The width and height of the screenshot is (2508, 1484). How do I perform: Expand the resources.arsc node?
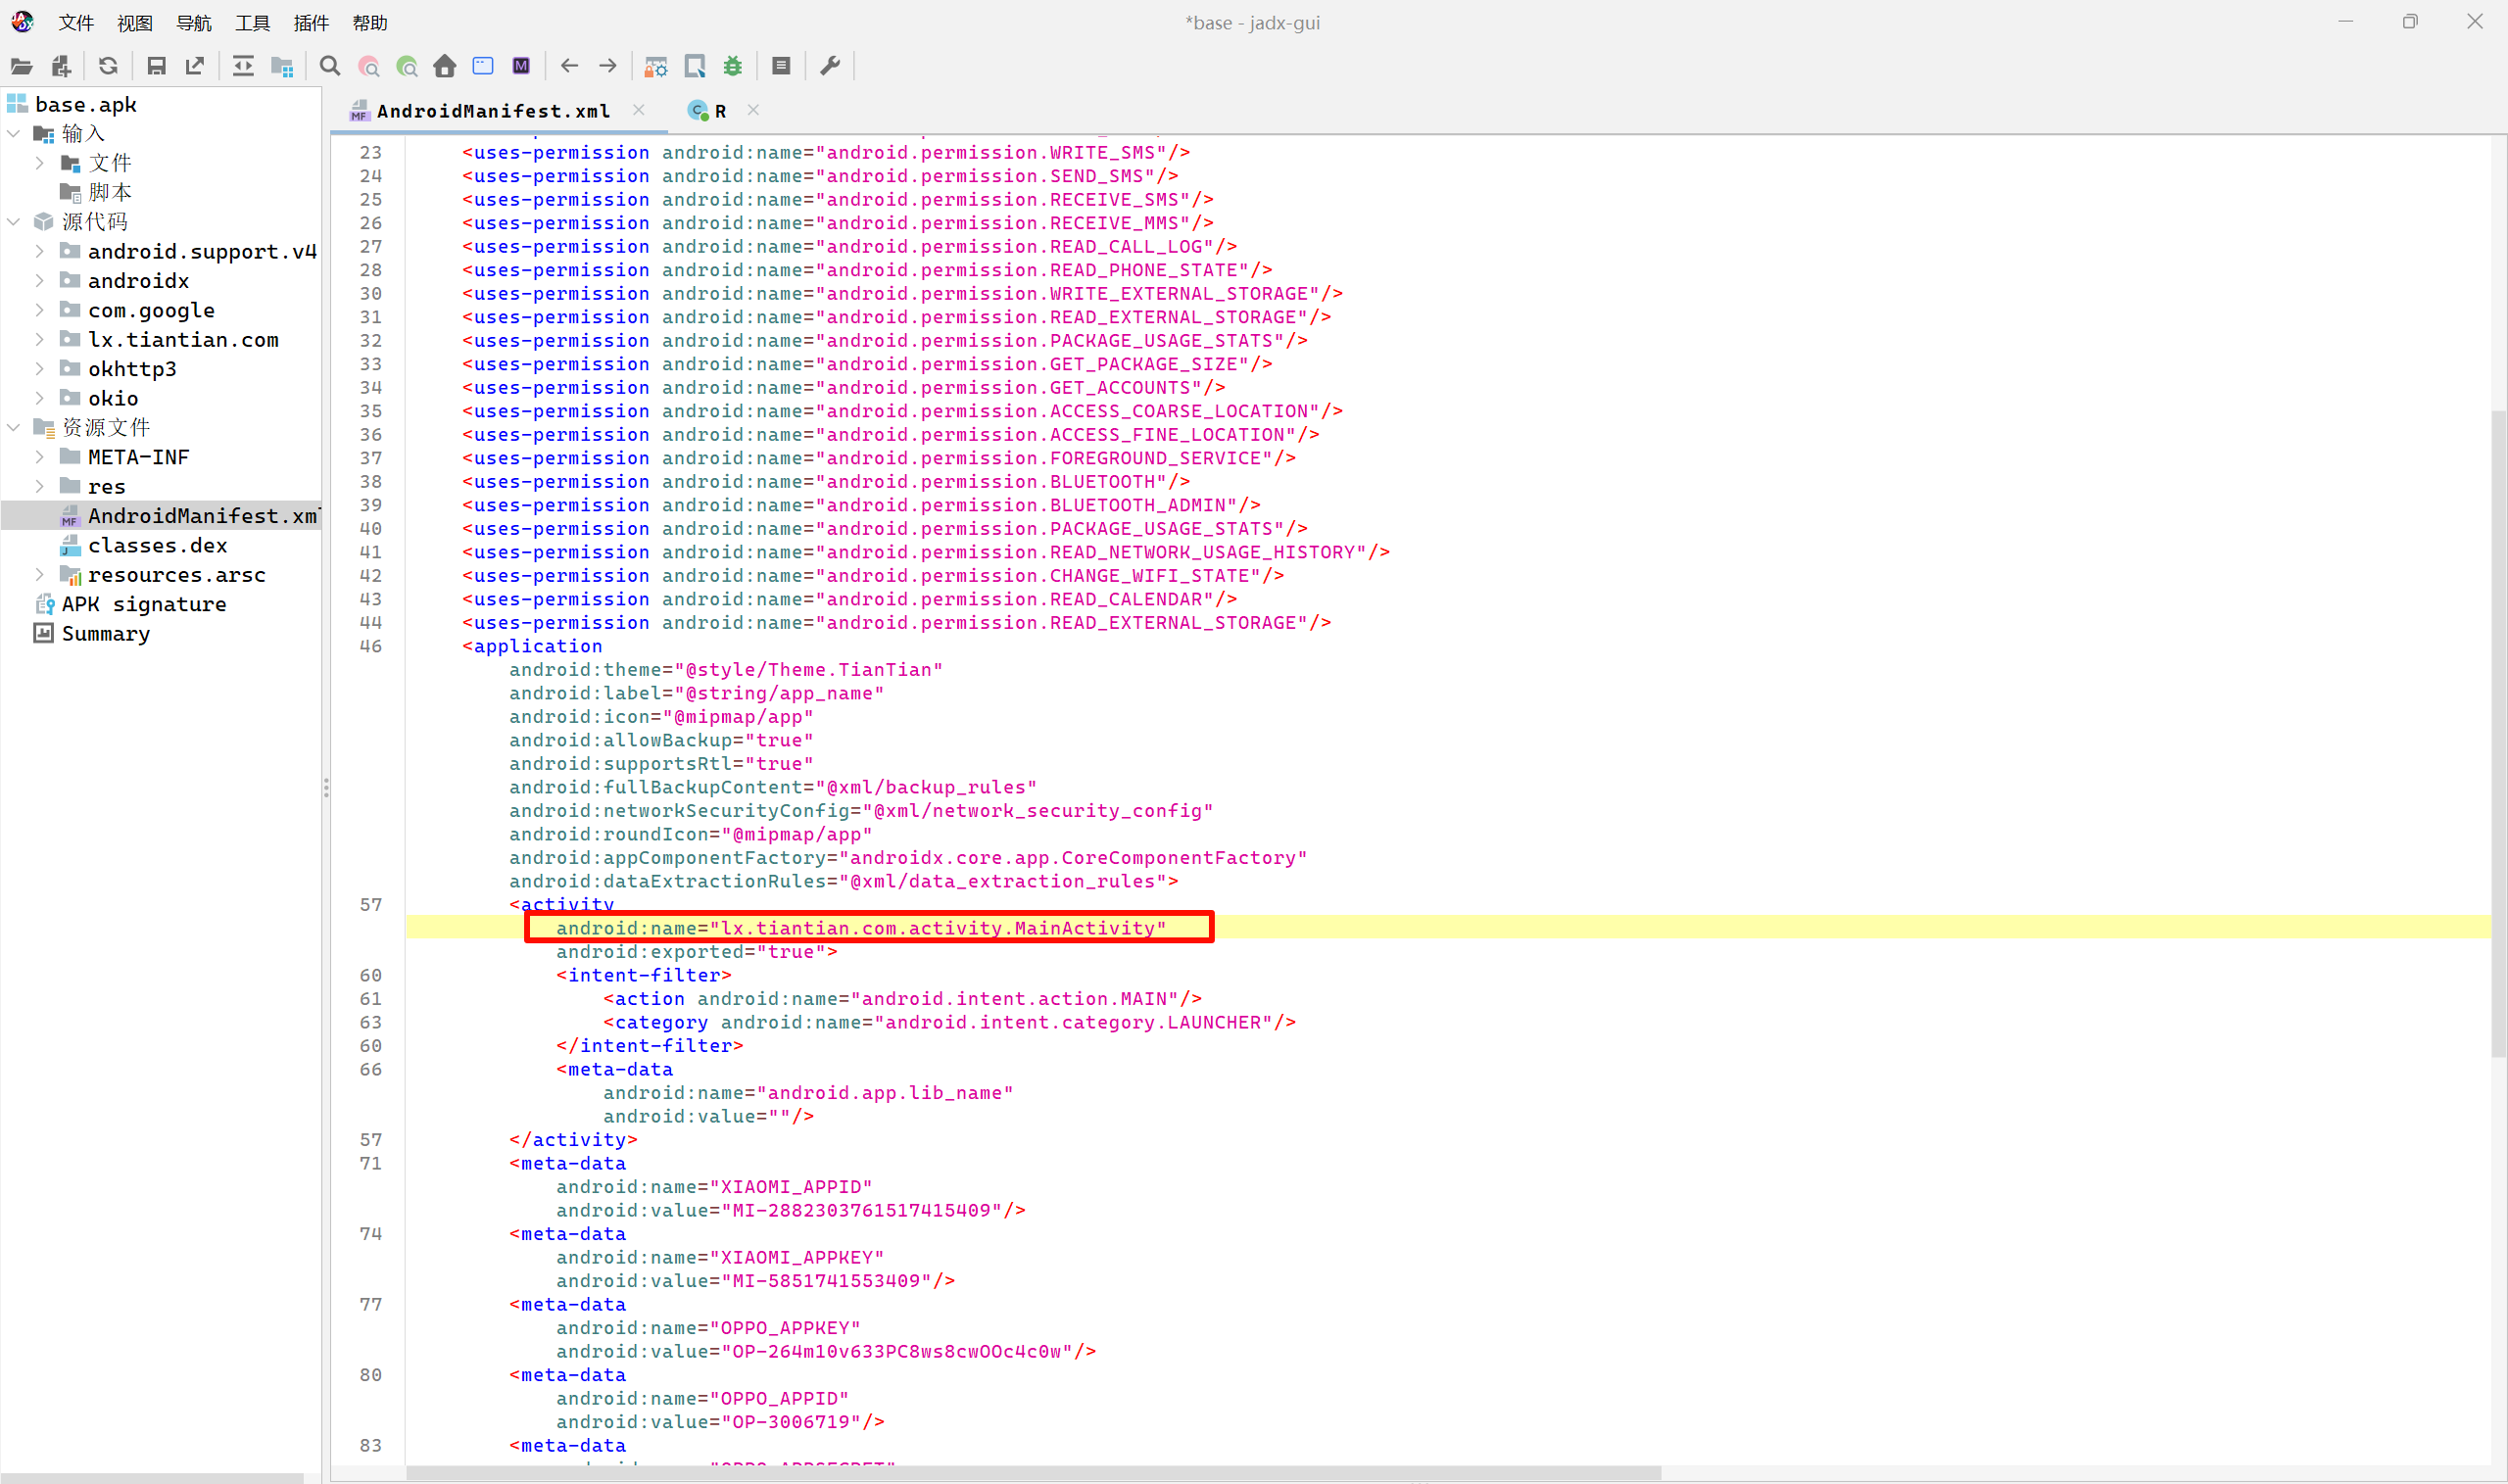(x=39, y=575)
